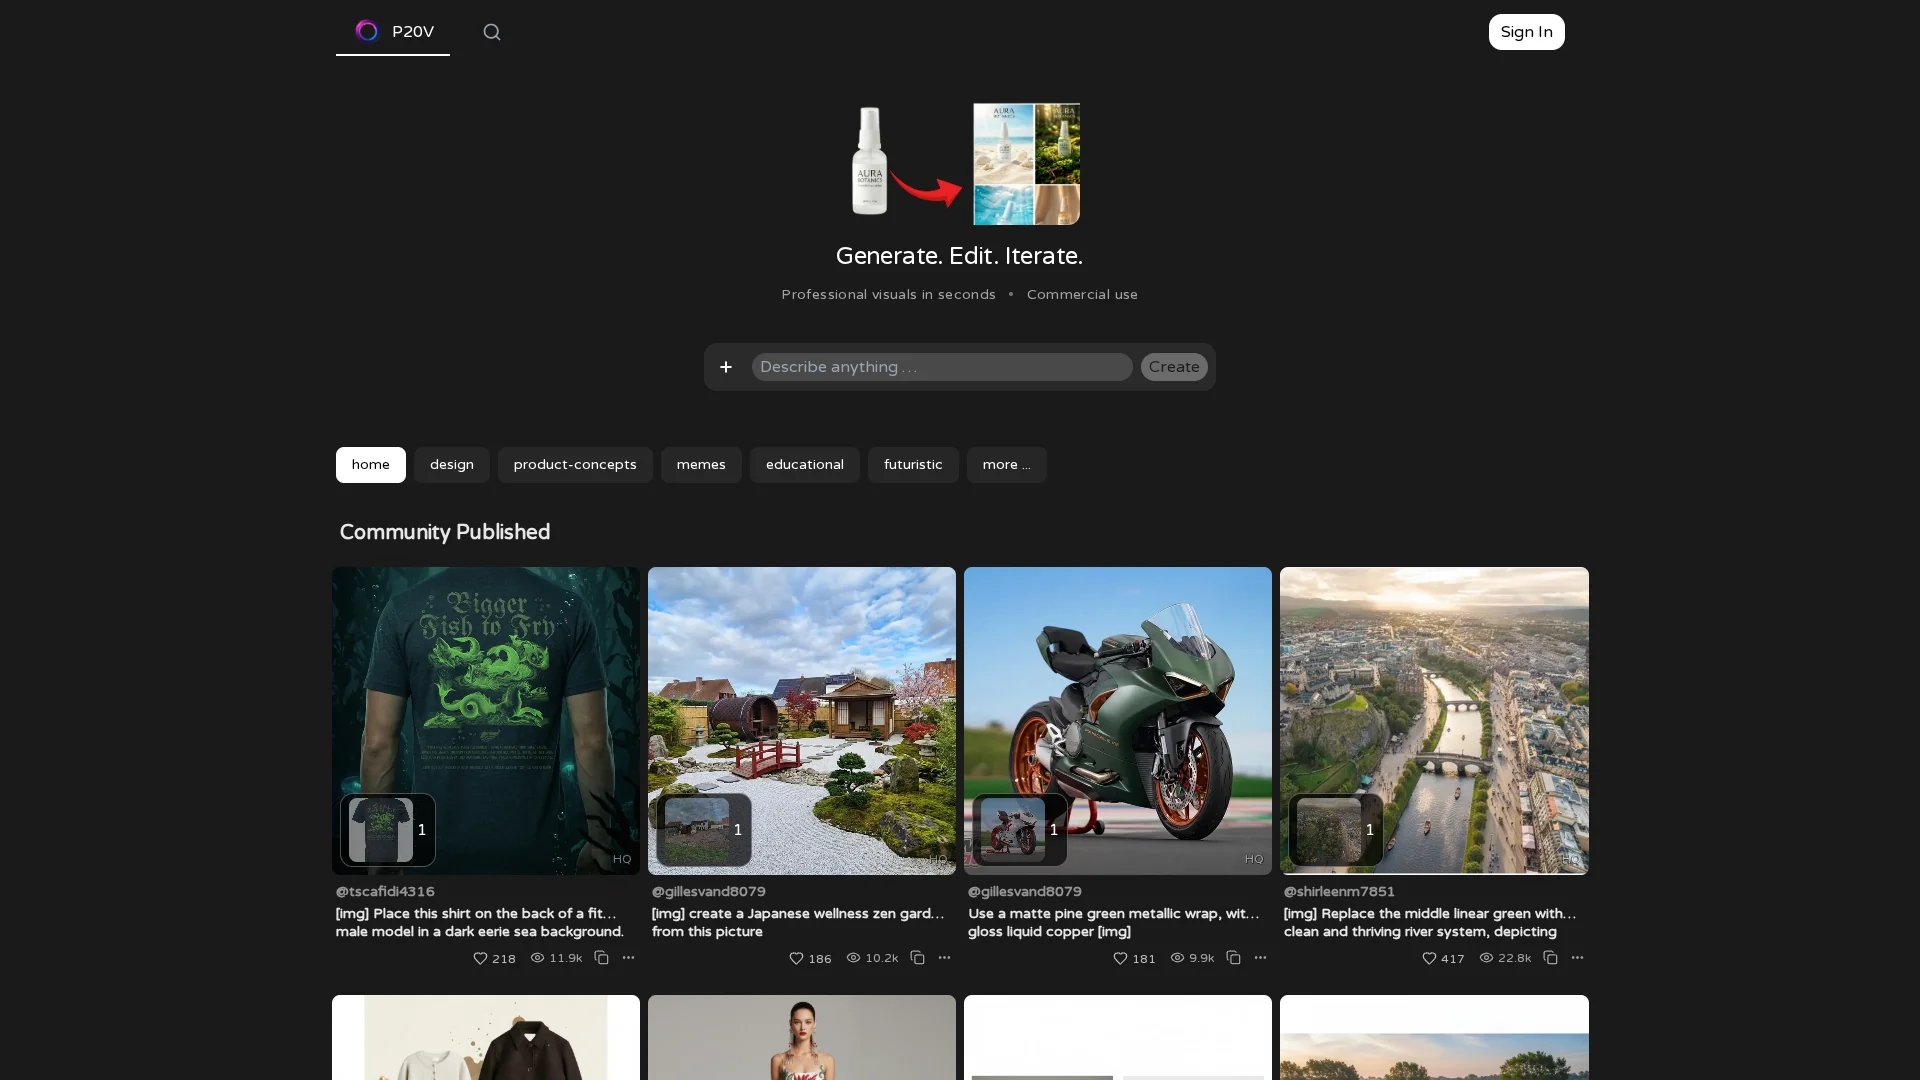Screen dimensions: 1920x1080
Task: View source shirt thumbnail on first card
Action: pos(381,830)
